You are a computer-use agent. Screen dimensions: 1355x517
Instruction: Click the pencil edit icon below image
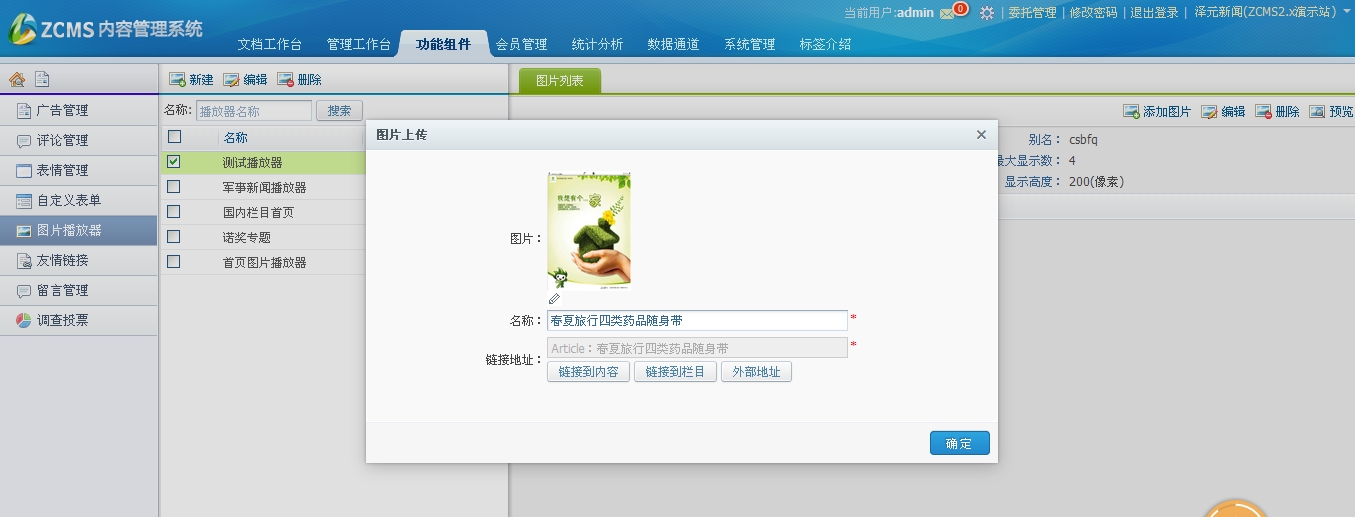554,298
